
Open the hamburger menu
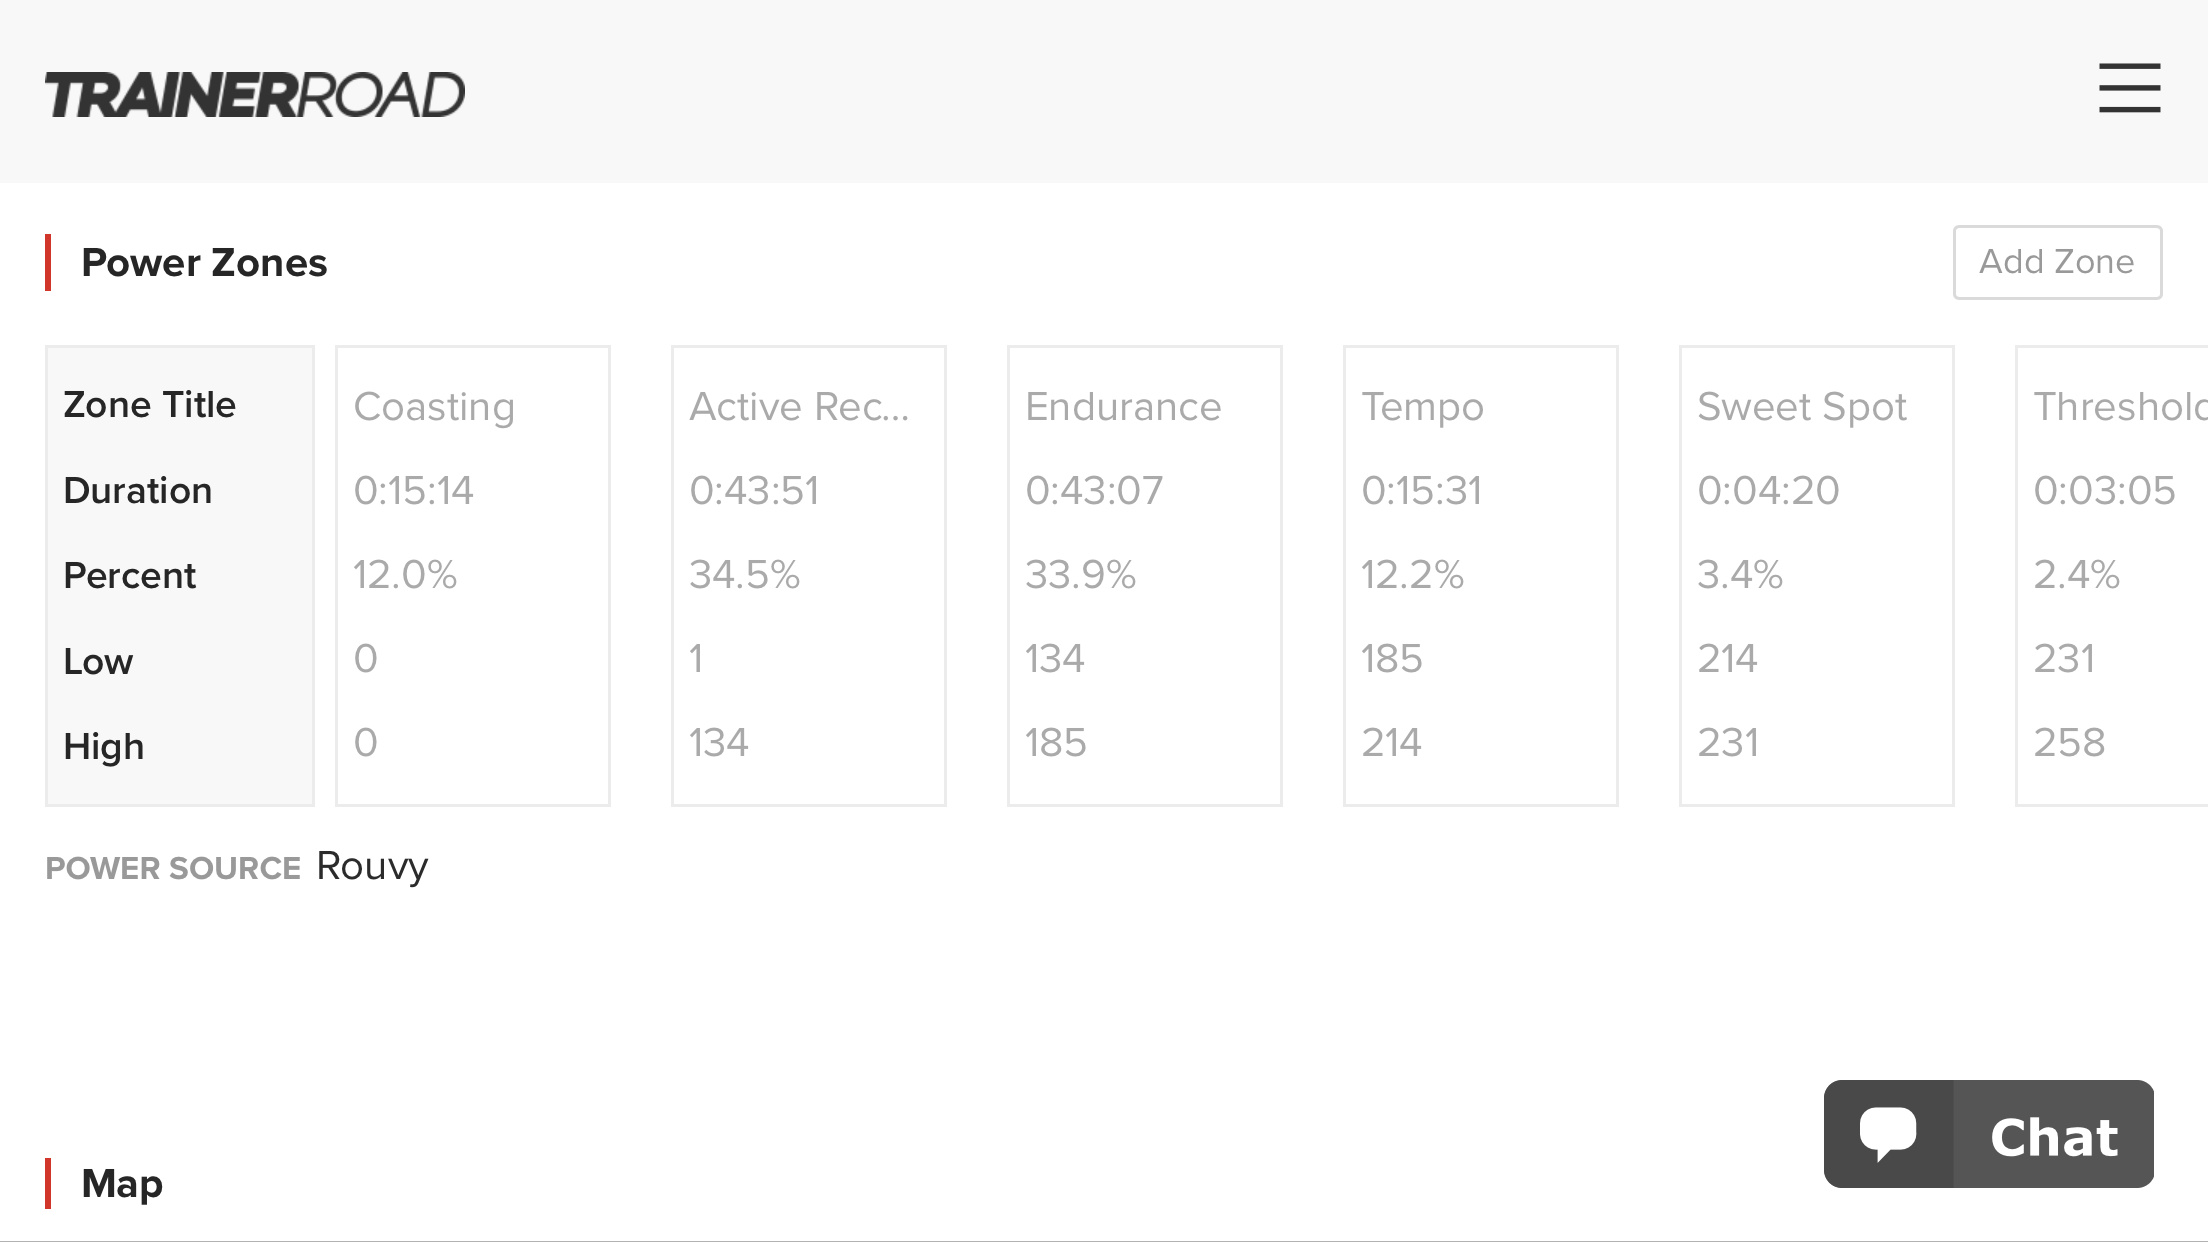[x=2129, y=88]
